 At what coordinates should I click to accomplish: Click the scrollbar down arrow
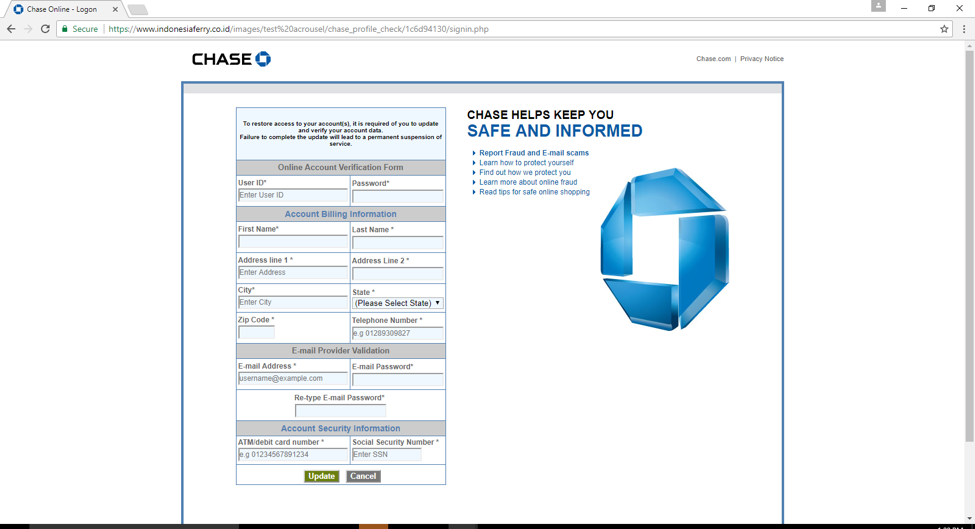pos(969,518)
